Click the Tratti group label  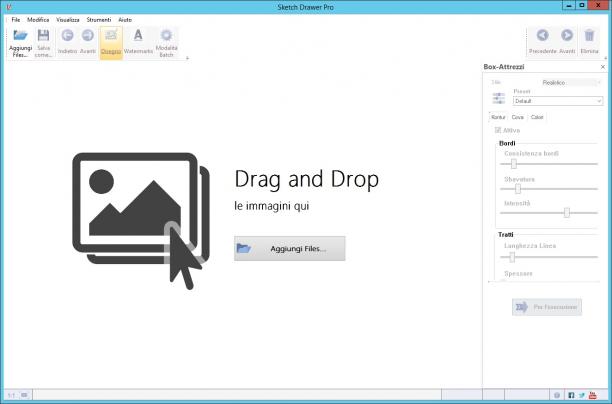506,235
